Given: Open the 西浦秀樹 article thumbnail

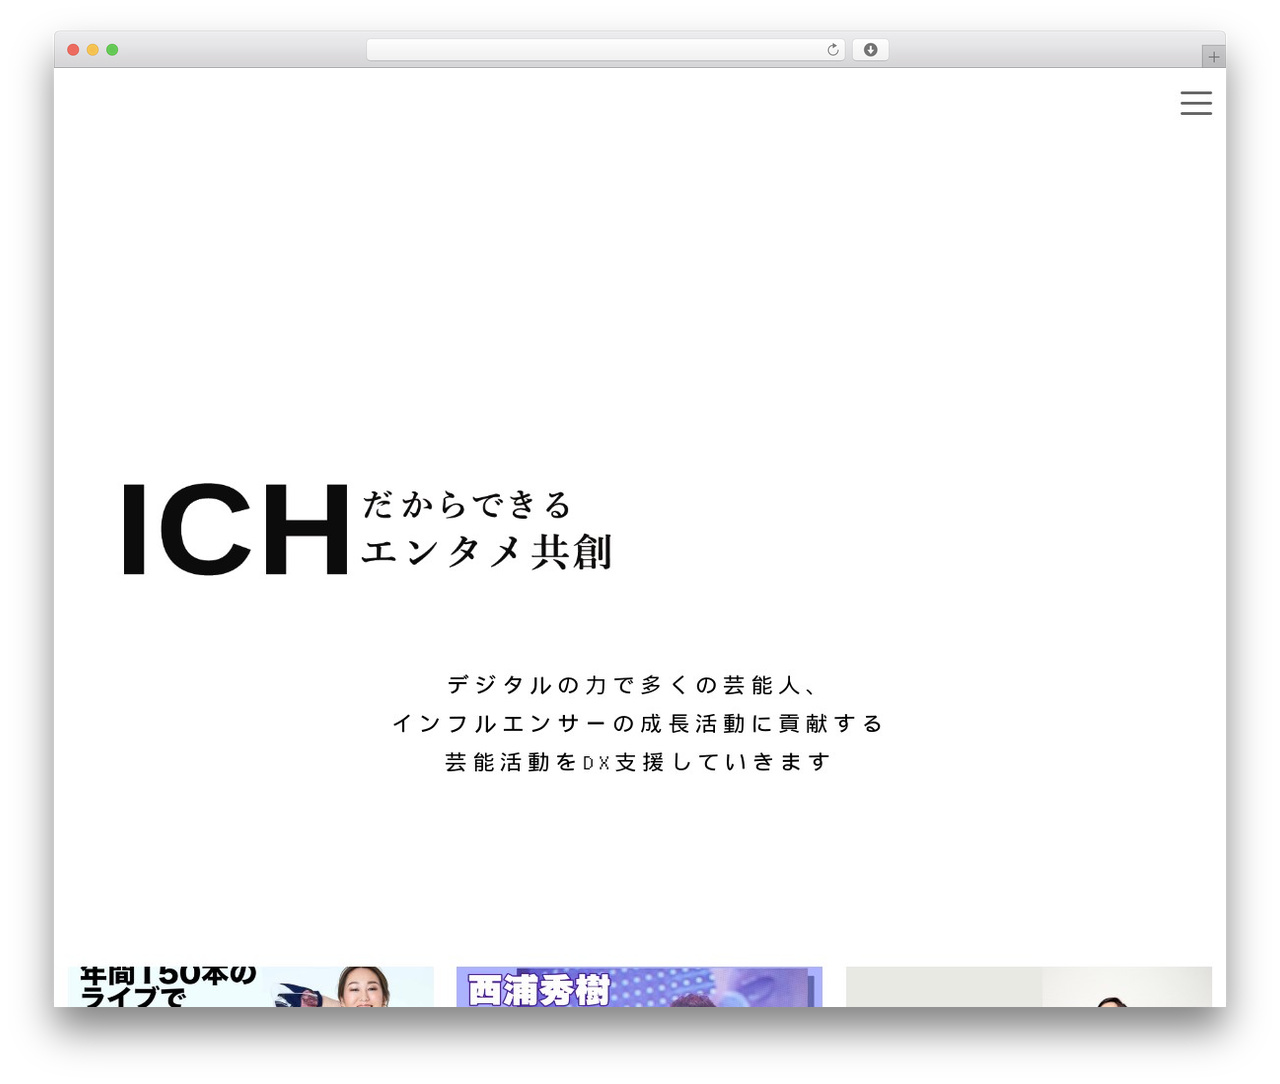Looking at the screenshot, I should tap(639, 987).
